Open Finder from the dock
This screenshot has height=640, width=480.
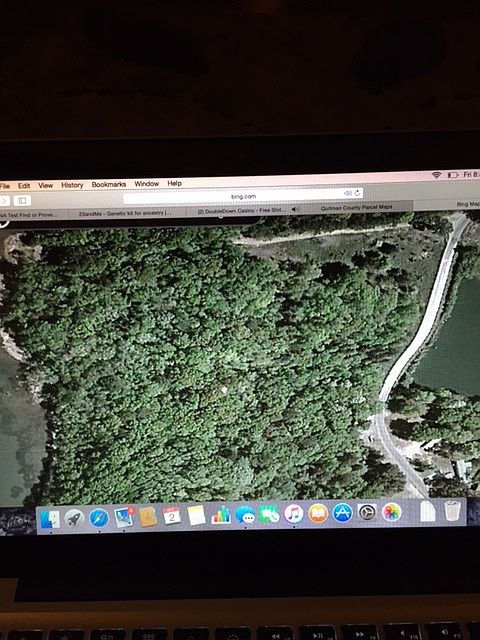[x=50, y=519]
